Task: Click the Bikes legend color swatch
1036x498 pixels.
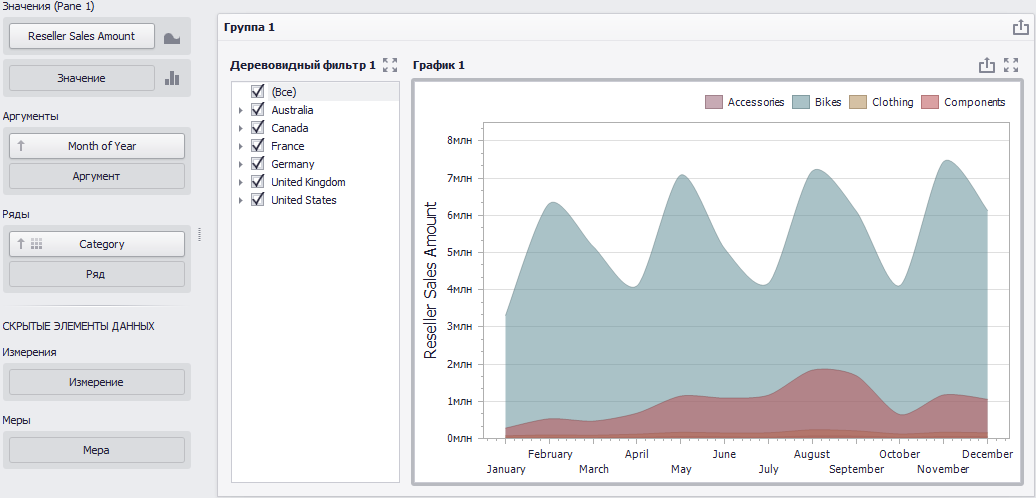Action: point(800,102)
